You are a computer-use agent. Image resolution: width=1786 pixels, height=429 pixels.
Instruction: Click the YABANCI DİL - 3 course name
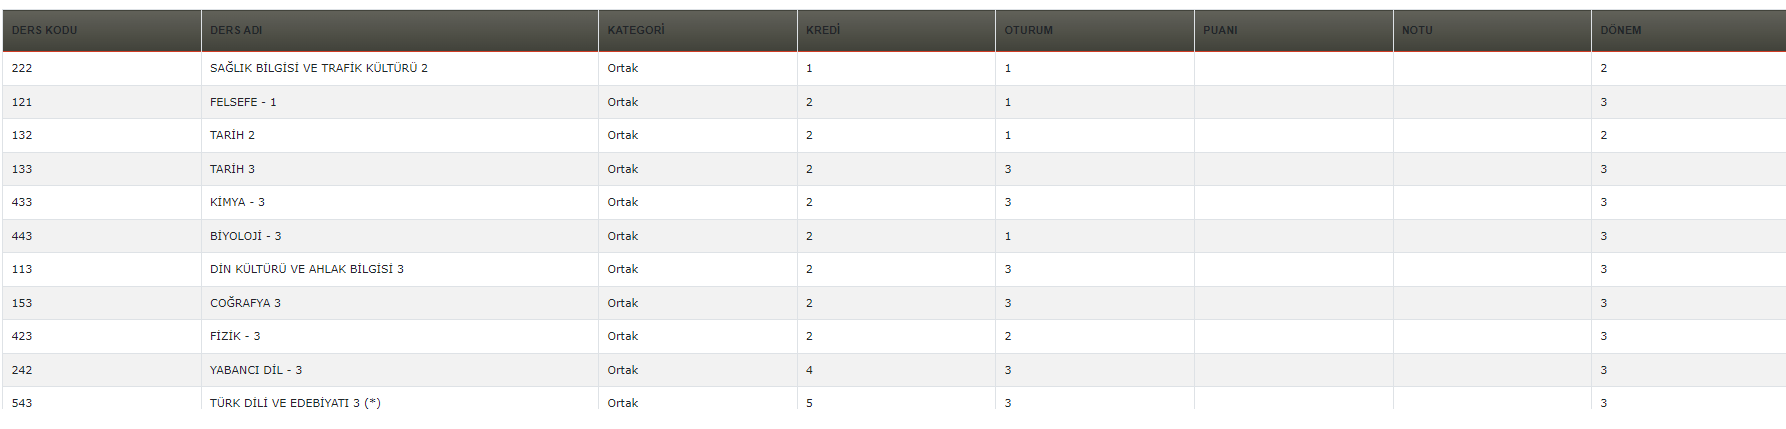(x=255, y=370)
